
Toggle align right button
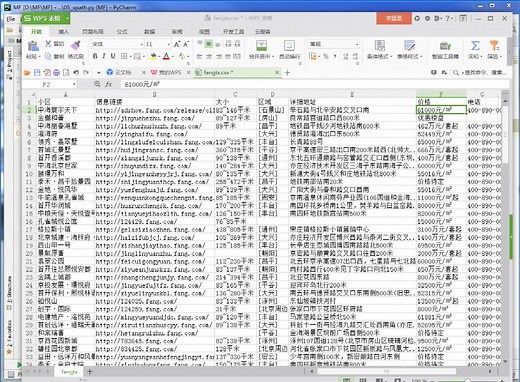(x=218, y=56)
